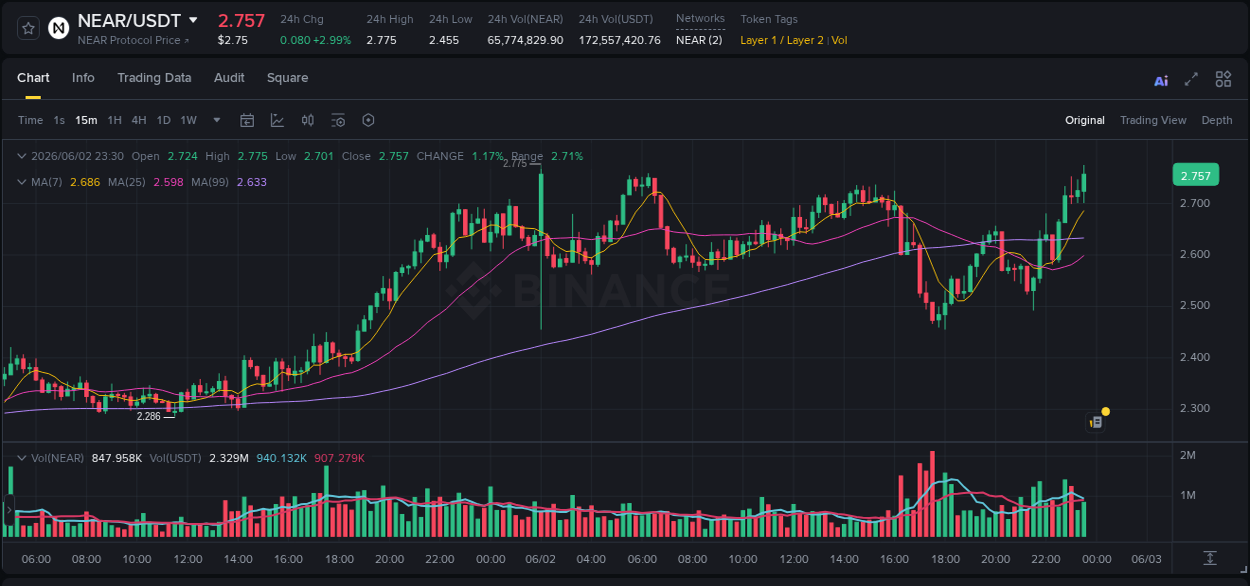Click the 24h Vol(NEAR) value 65,774,829.90
Image resolution: width=1250 pixels, height=586 pixels.
(x=525, y=40)
